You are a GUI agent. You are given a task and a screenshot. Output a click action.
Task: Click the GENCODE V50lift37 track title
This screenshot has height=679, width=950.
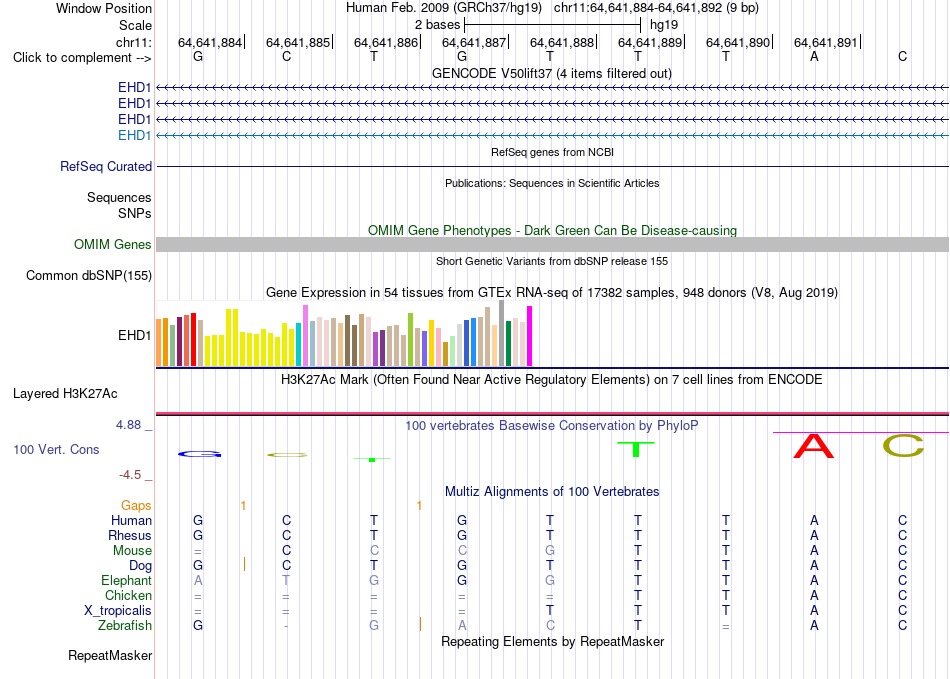tap(551, 74)
